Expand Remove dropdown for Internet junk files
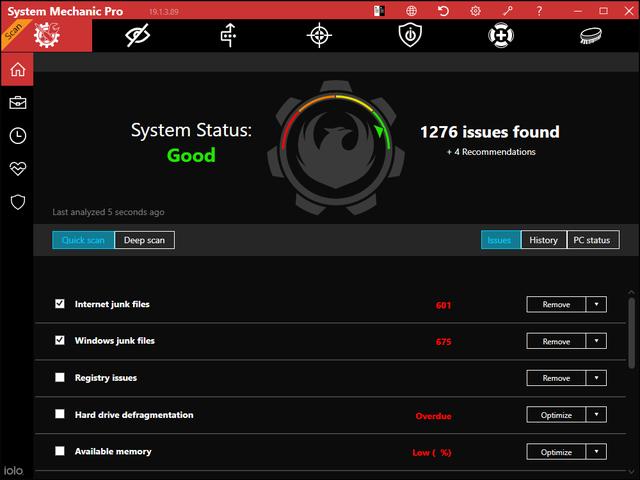This screenshot has width=640, height=480. (596, 304)
